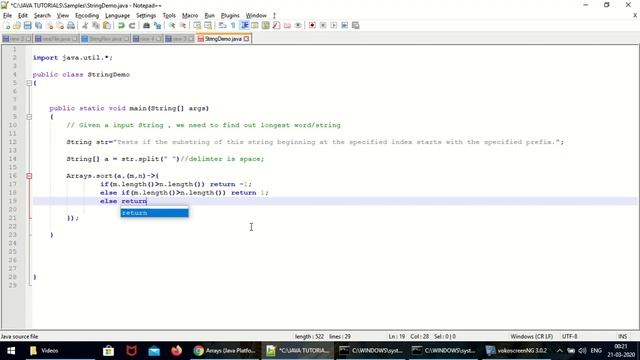This screenshot has height=360, width=640.
Task: Click the Open file toolbar icon
Action: click(17, 25)
